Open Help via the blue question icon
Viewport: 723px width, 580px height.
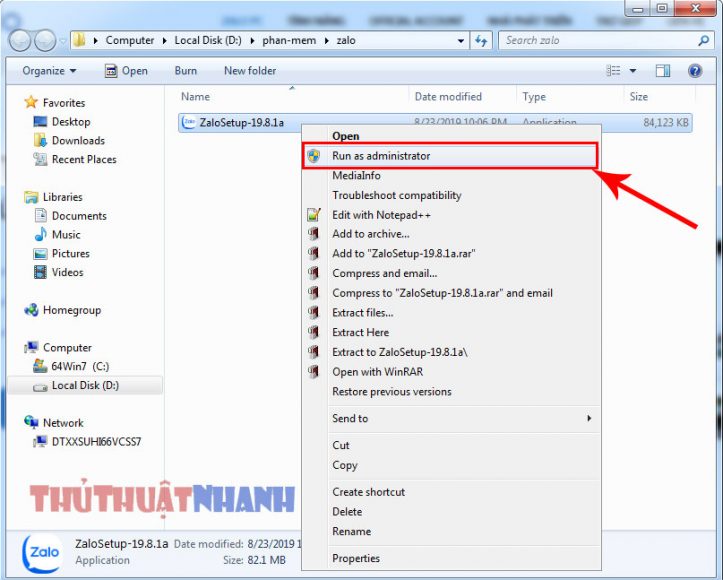pos(695,71)
